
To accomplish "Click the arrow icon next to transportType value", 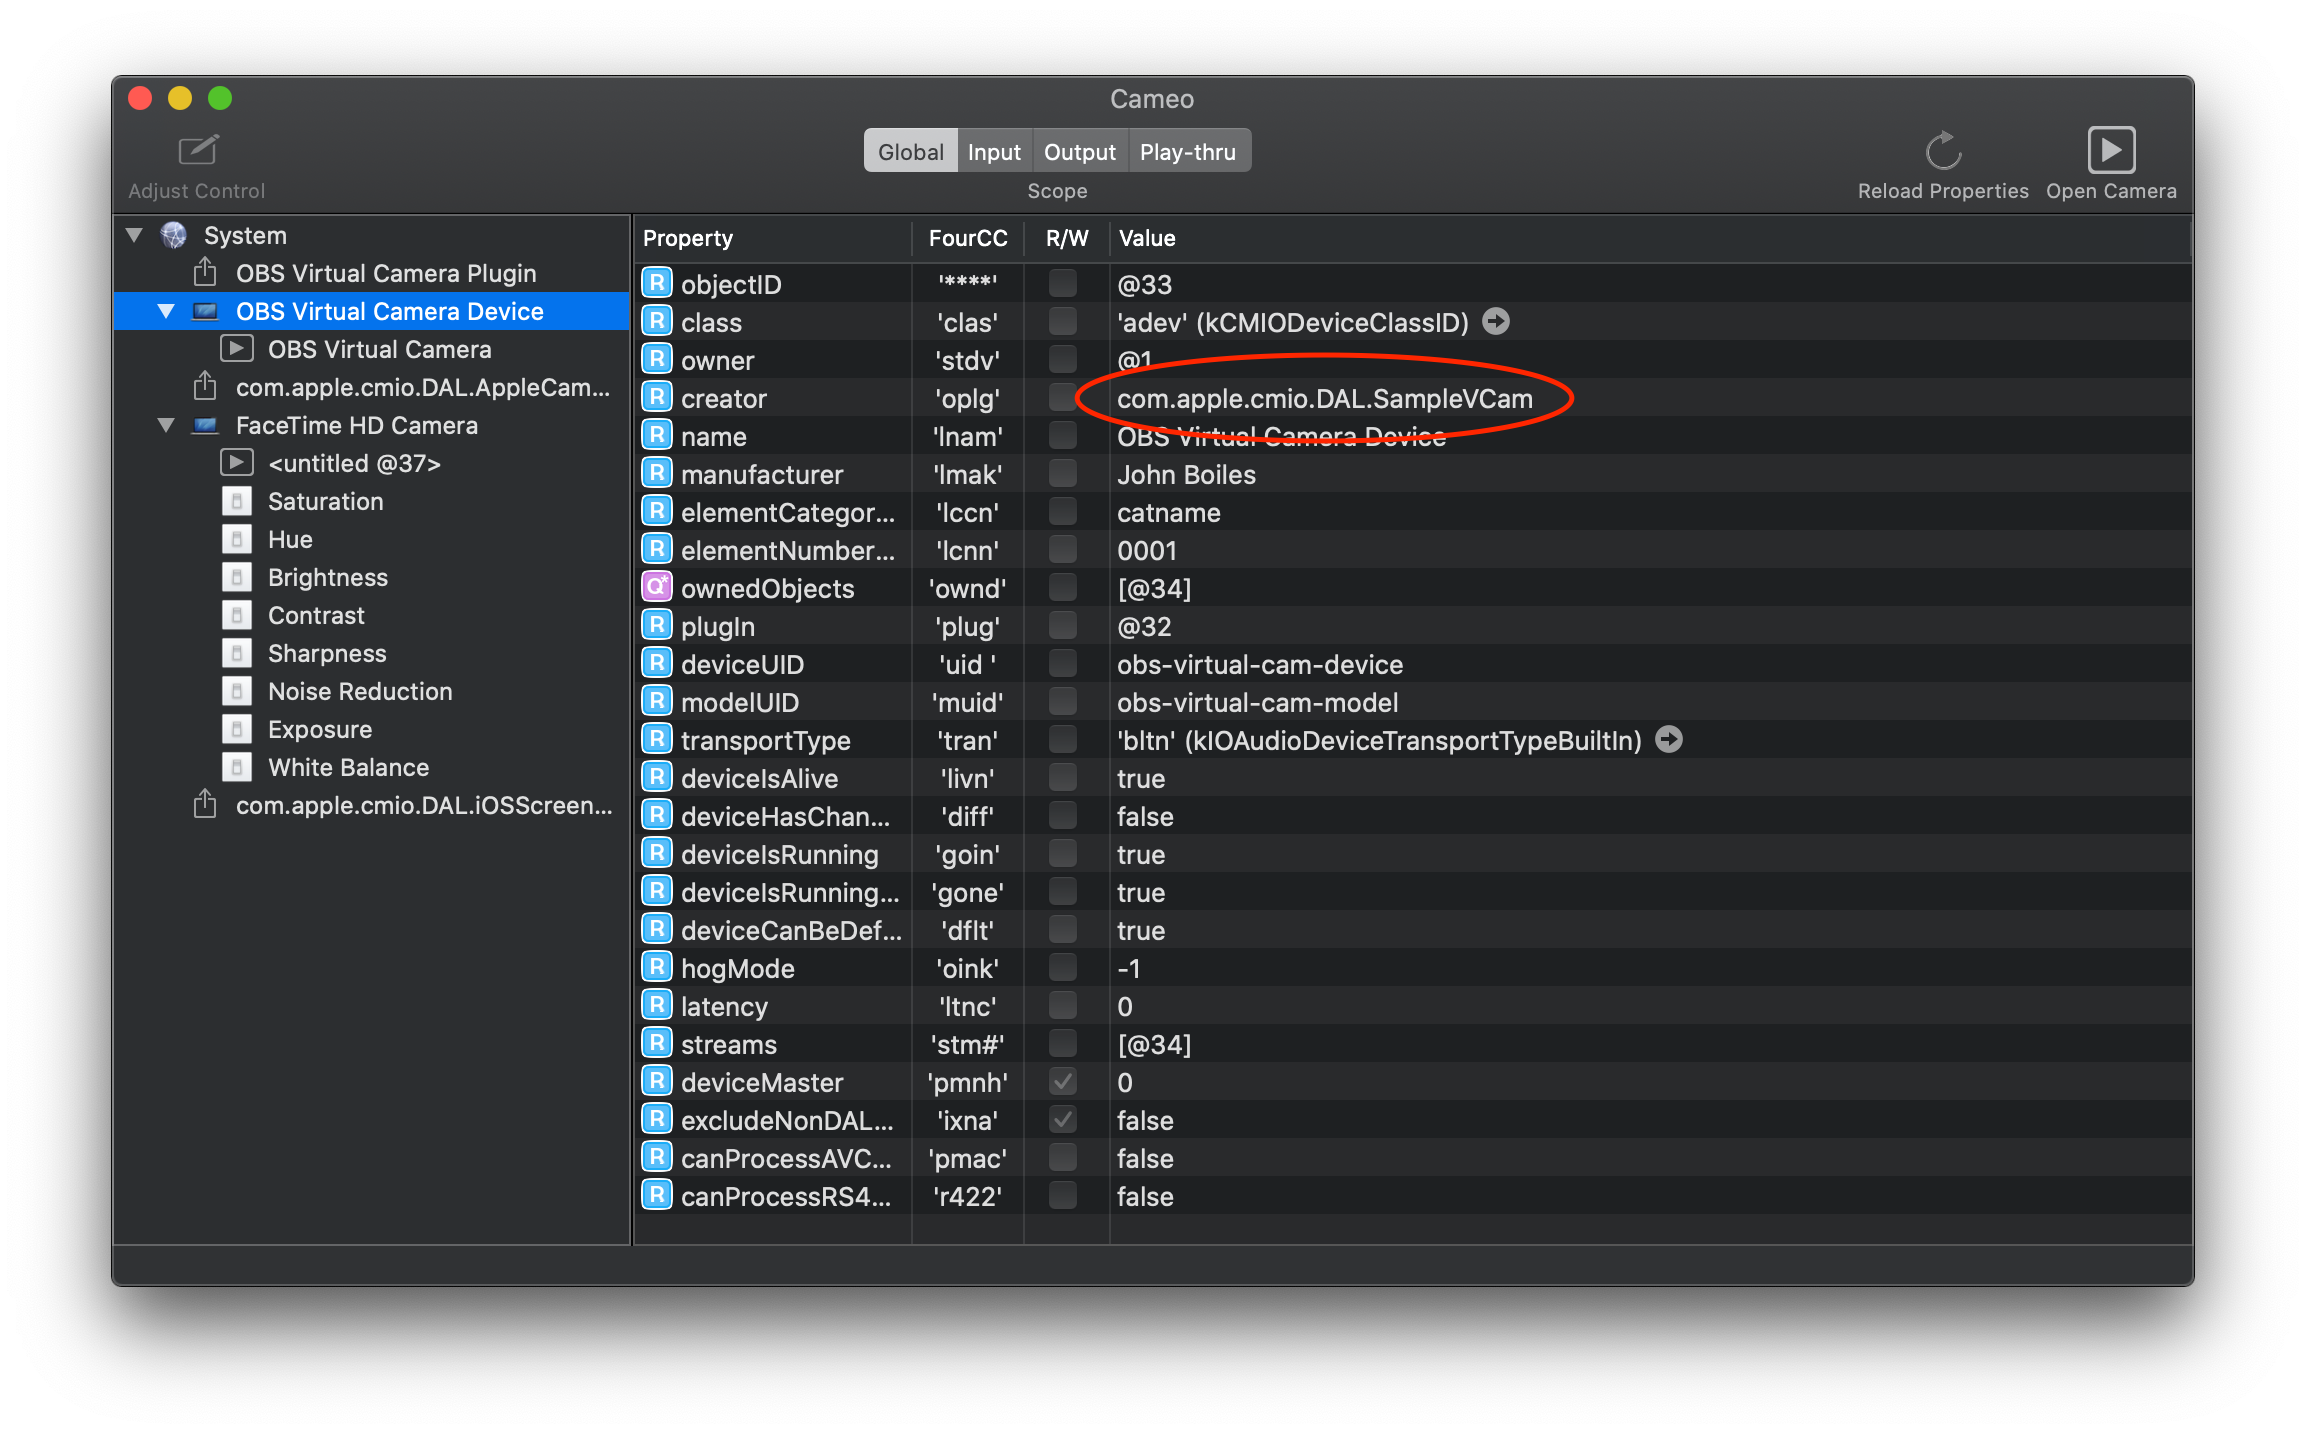I will [x=1669, y=739].
